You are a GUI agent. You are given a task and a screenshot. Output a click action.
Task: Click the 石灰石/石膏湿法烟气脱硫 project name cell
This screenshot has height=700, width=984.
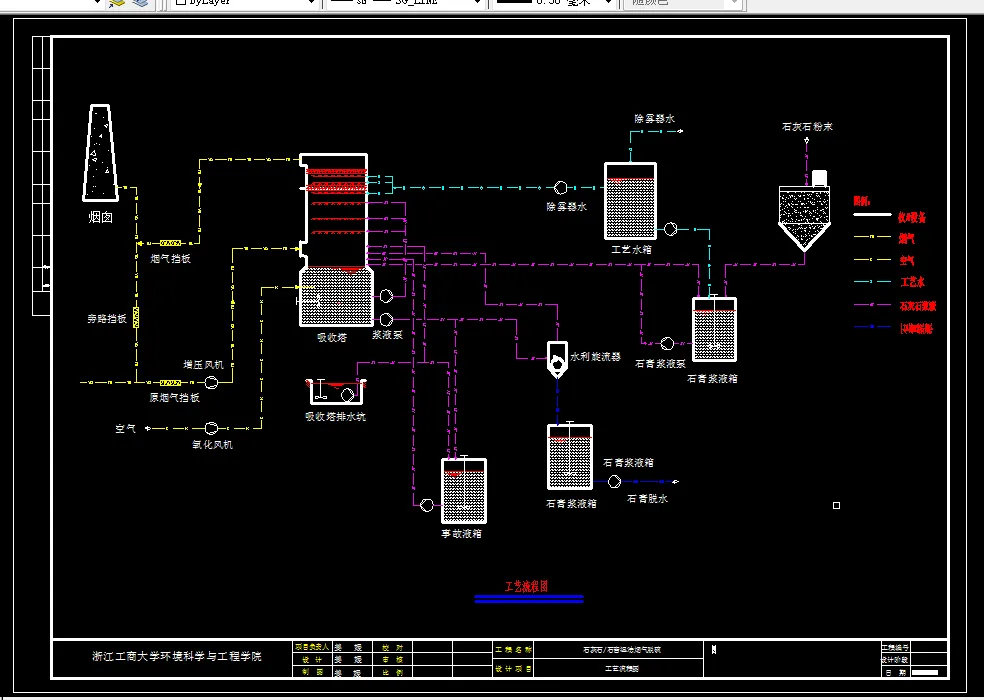coord(621,650)
